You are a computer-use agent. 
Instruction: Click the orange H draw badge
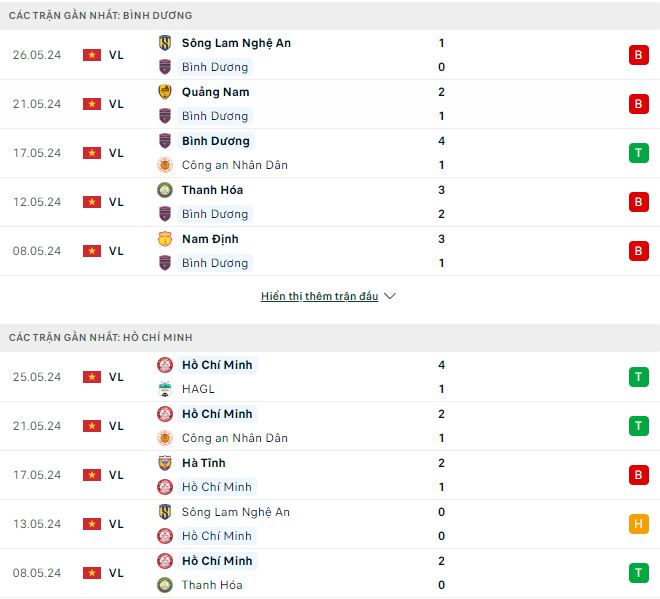tap(639, 524)
